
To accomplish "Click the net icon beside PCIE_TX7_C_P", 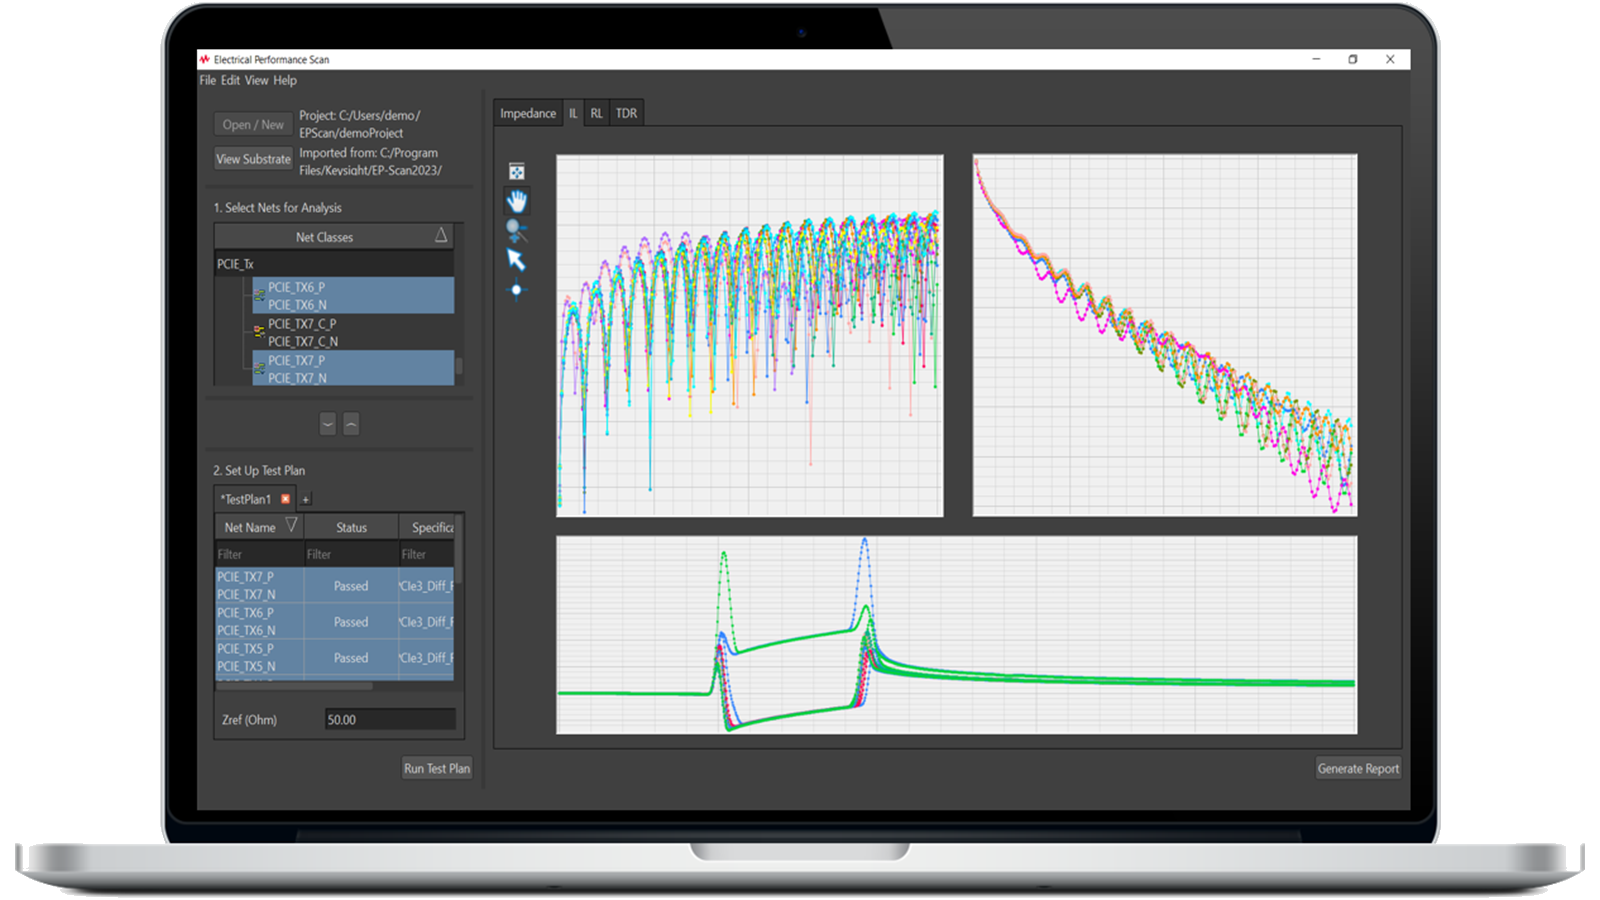I will click(259, 330).
